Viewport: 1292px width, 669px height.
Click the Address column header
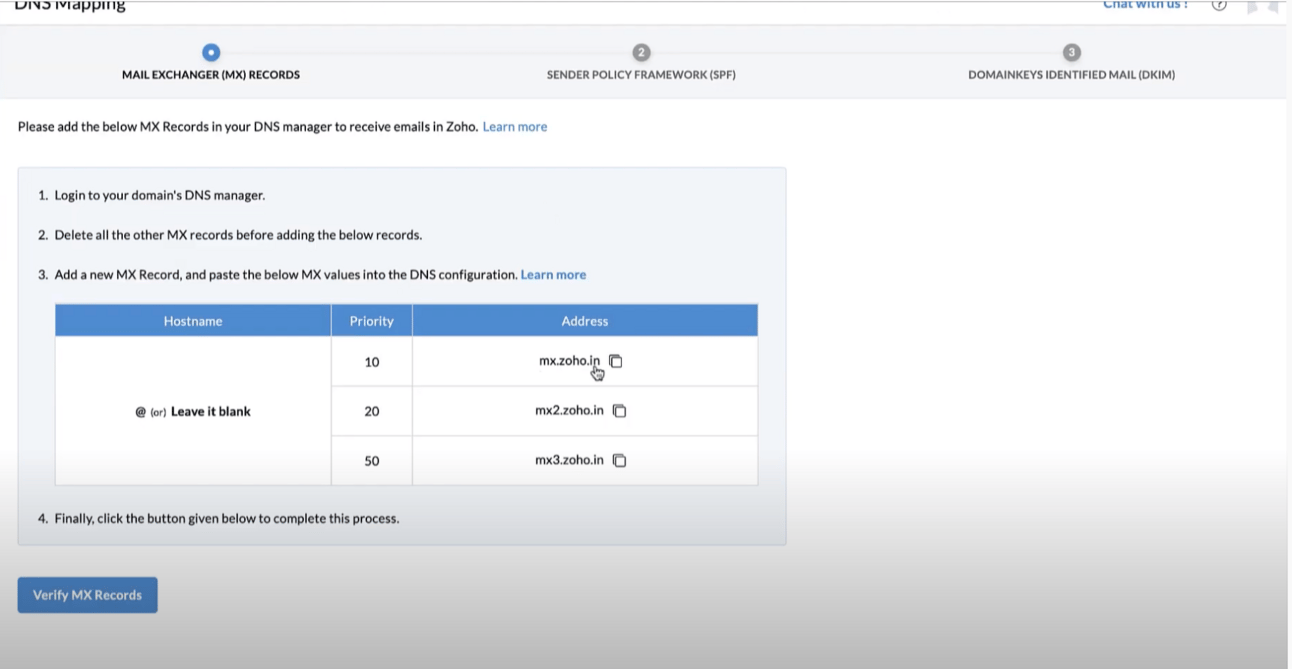click(585, 321)
